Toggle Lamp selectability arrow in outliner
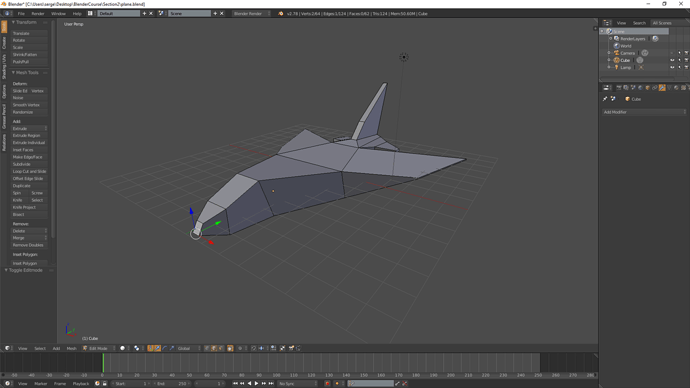 click(679, 67)
